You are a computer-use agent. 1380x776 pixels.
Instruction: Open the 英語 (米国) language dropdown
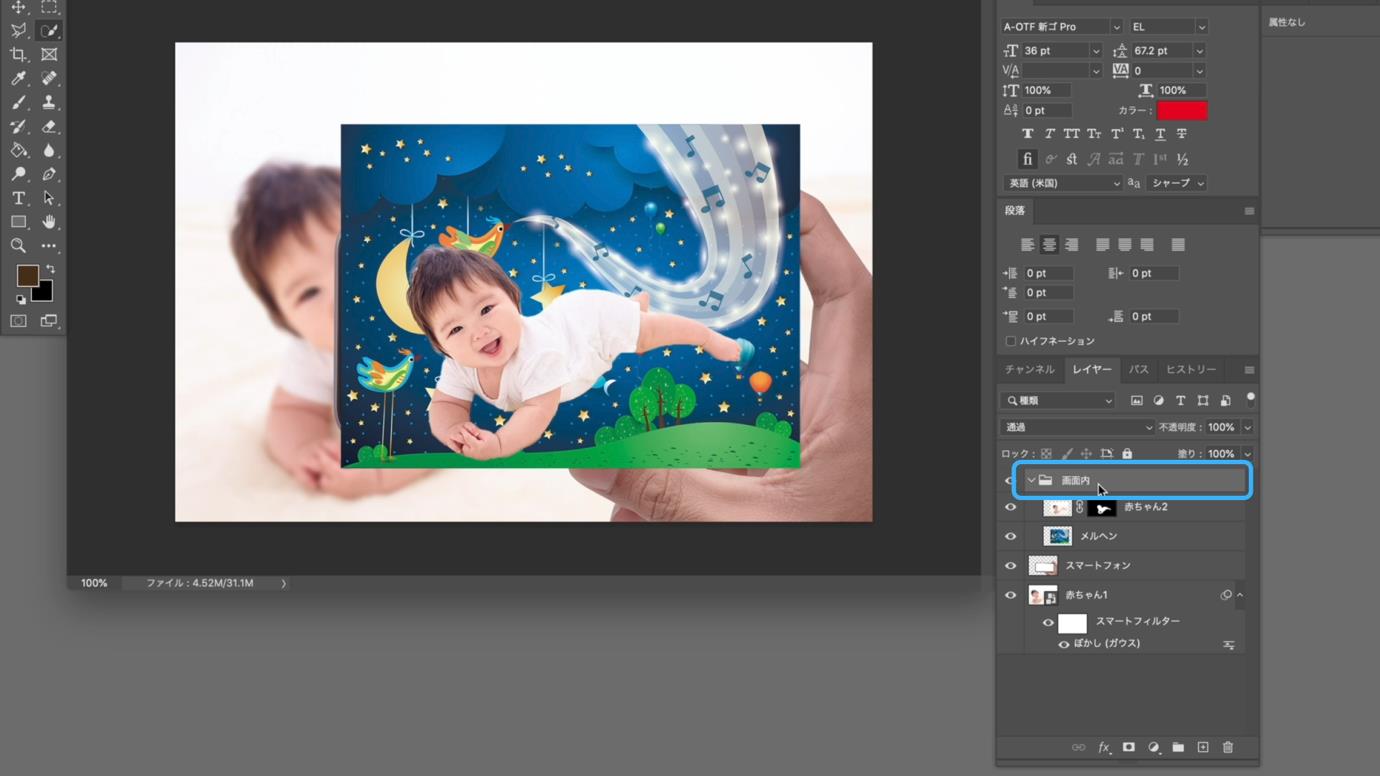(x=1062, y=183)
